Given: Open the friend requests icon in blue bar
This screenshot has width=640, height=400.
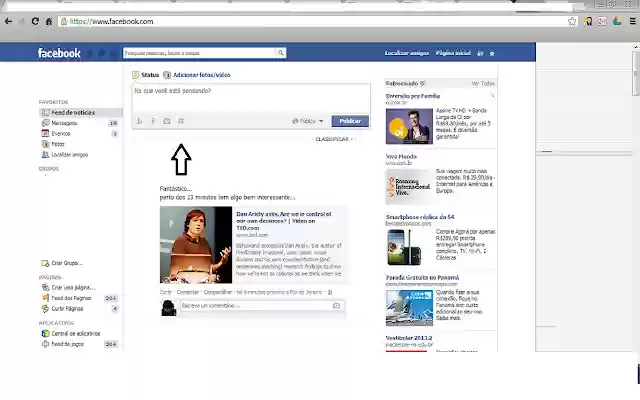Looking at the screenshot, I should tap(480, 53).
